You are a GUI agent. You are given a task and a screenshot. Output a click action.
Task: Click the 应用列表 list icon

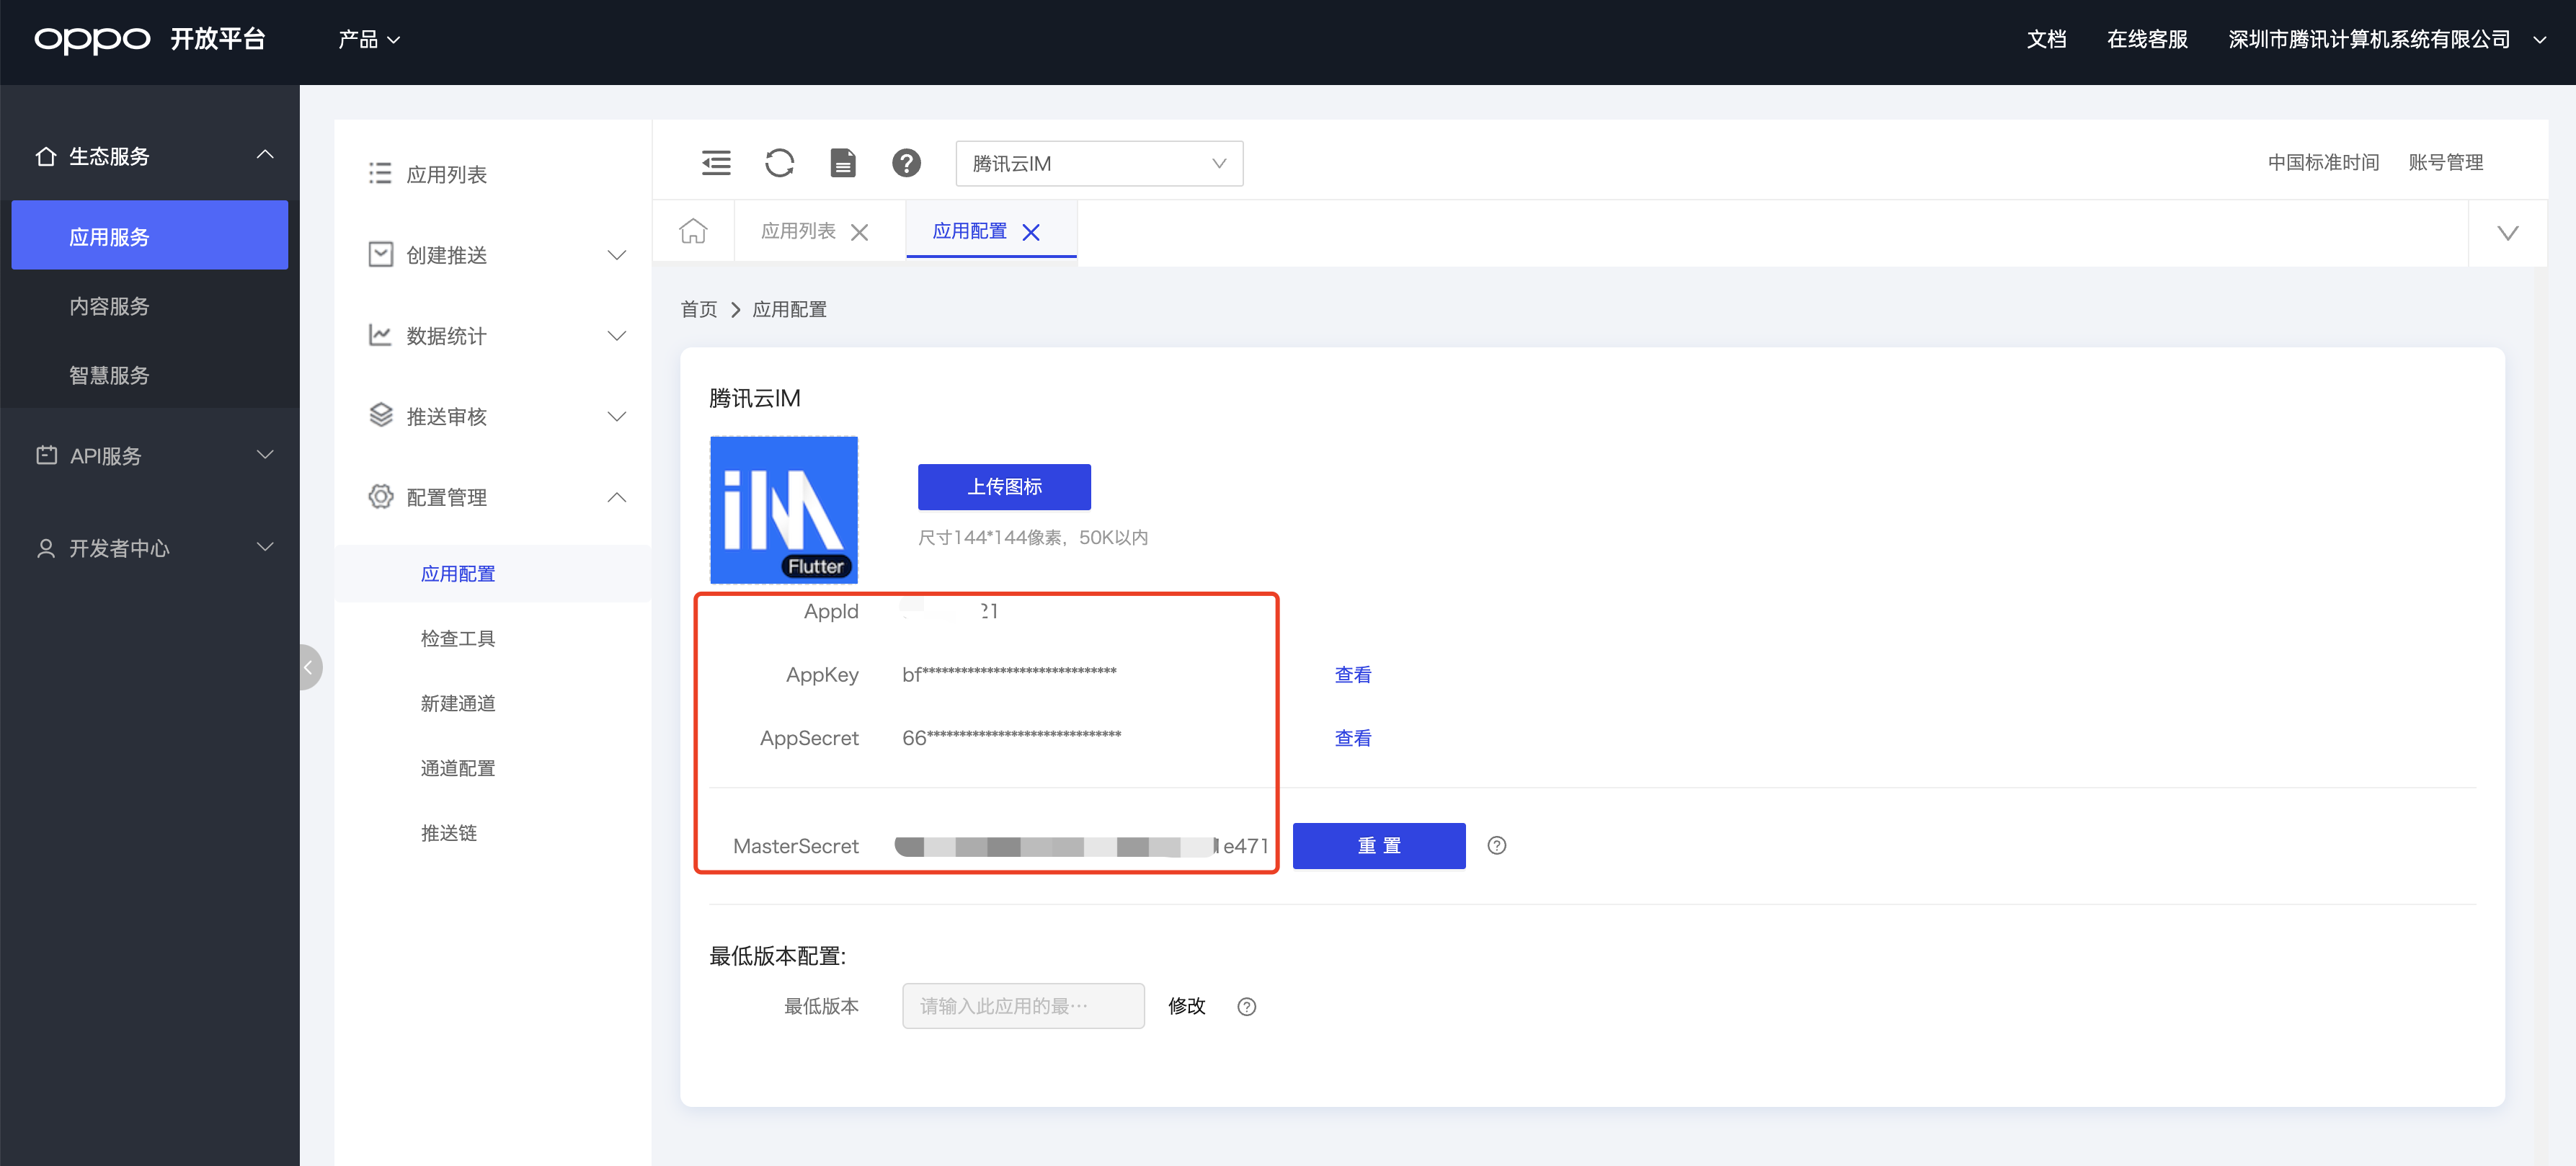click(380, 174)
